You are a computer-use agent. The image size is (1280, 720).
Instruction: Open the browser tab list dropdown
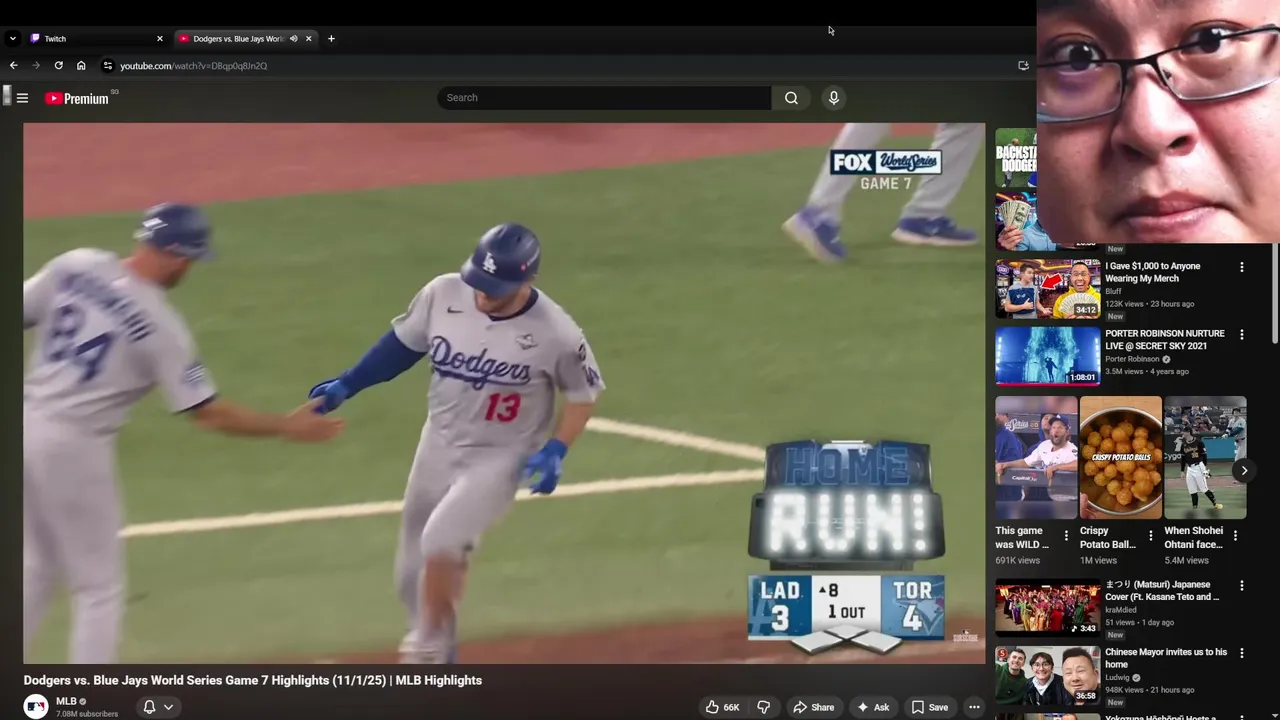coord(12,39)
